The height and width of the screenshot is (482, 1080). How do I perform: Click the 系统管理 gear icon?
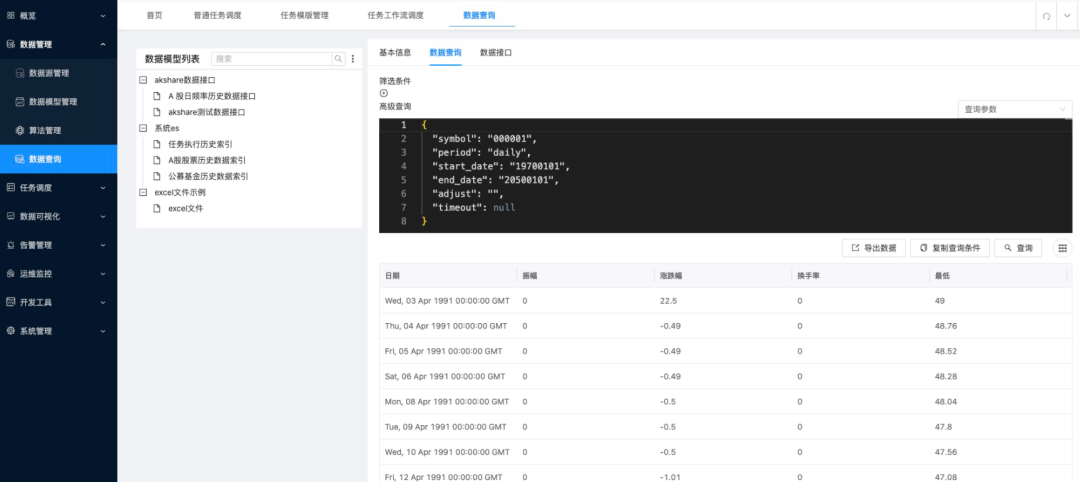point(10,331)
